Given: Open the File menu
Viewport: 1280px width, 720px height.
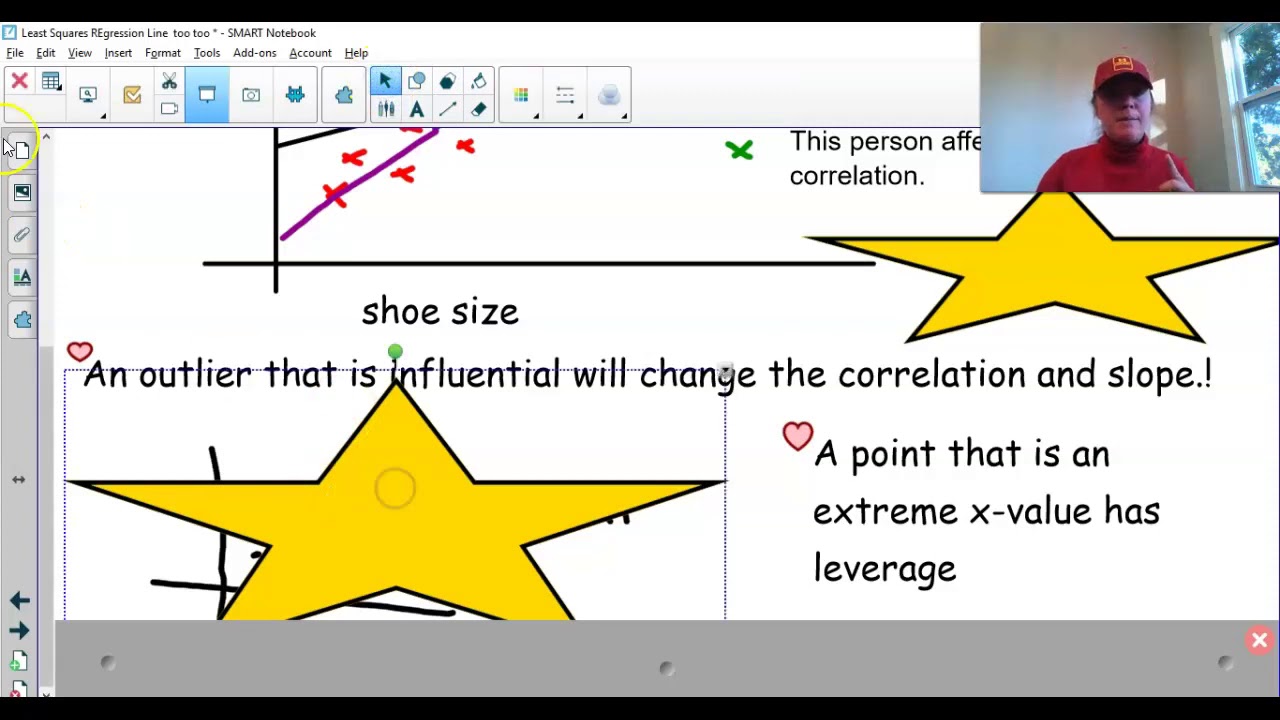Looking at the screenshot, I should 15,53.
